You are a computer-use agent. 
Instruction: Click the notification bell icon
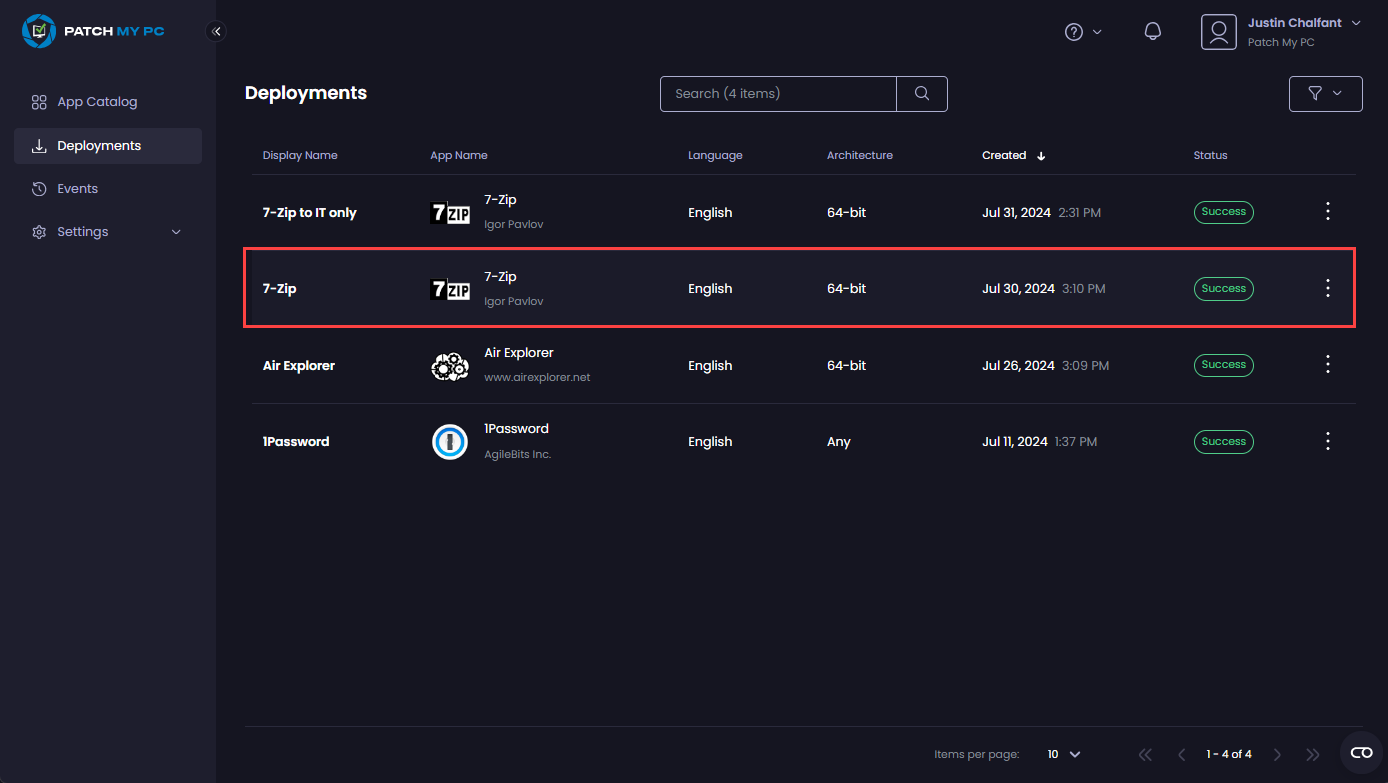pos(1152,32)
